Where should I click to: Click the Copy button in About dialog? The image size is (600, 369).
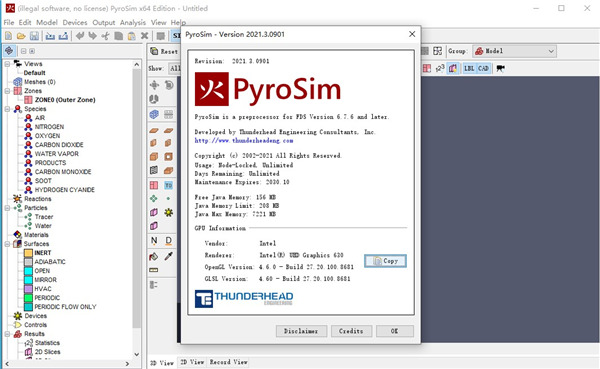pyautogui.click(x=385, y=261)
